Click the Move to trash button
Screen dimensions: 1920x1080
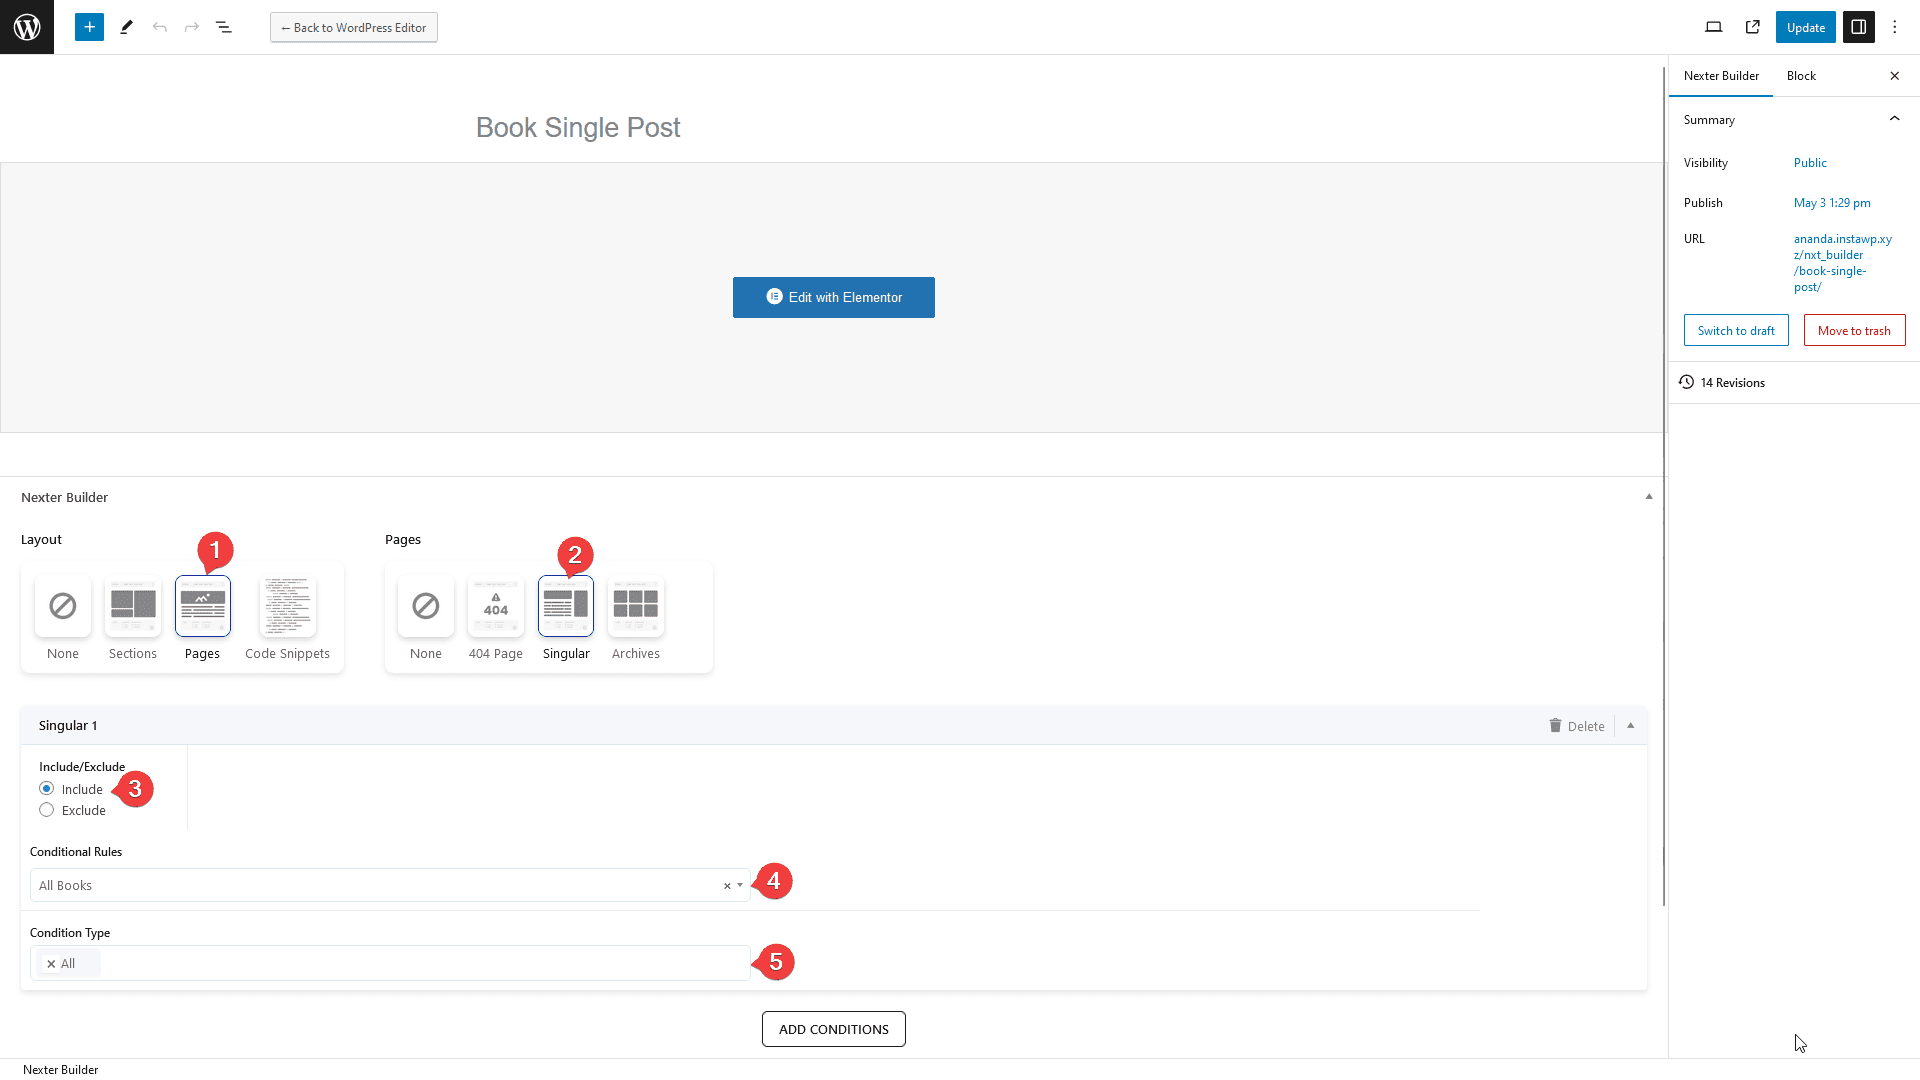pos(1853,330)
